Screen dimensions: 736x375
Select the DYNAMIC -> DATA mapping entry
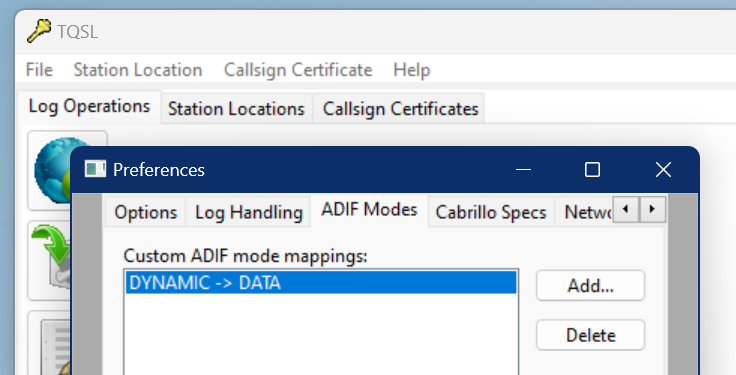coord(322,283)
